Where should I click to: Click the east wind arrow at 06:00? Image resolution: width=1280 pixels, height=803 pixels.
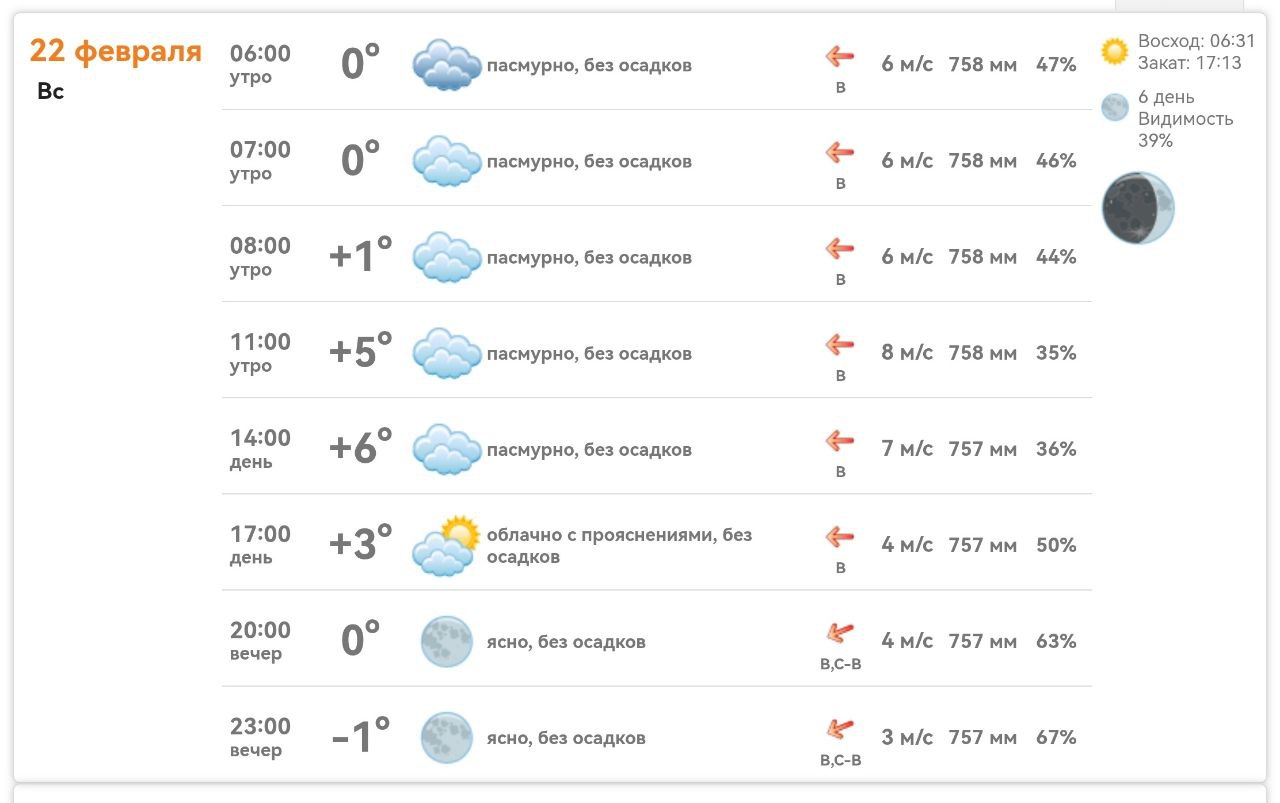coord(840,57)
